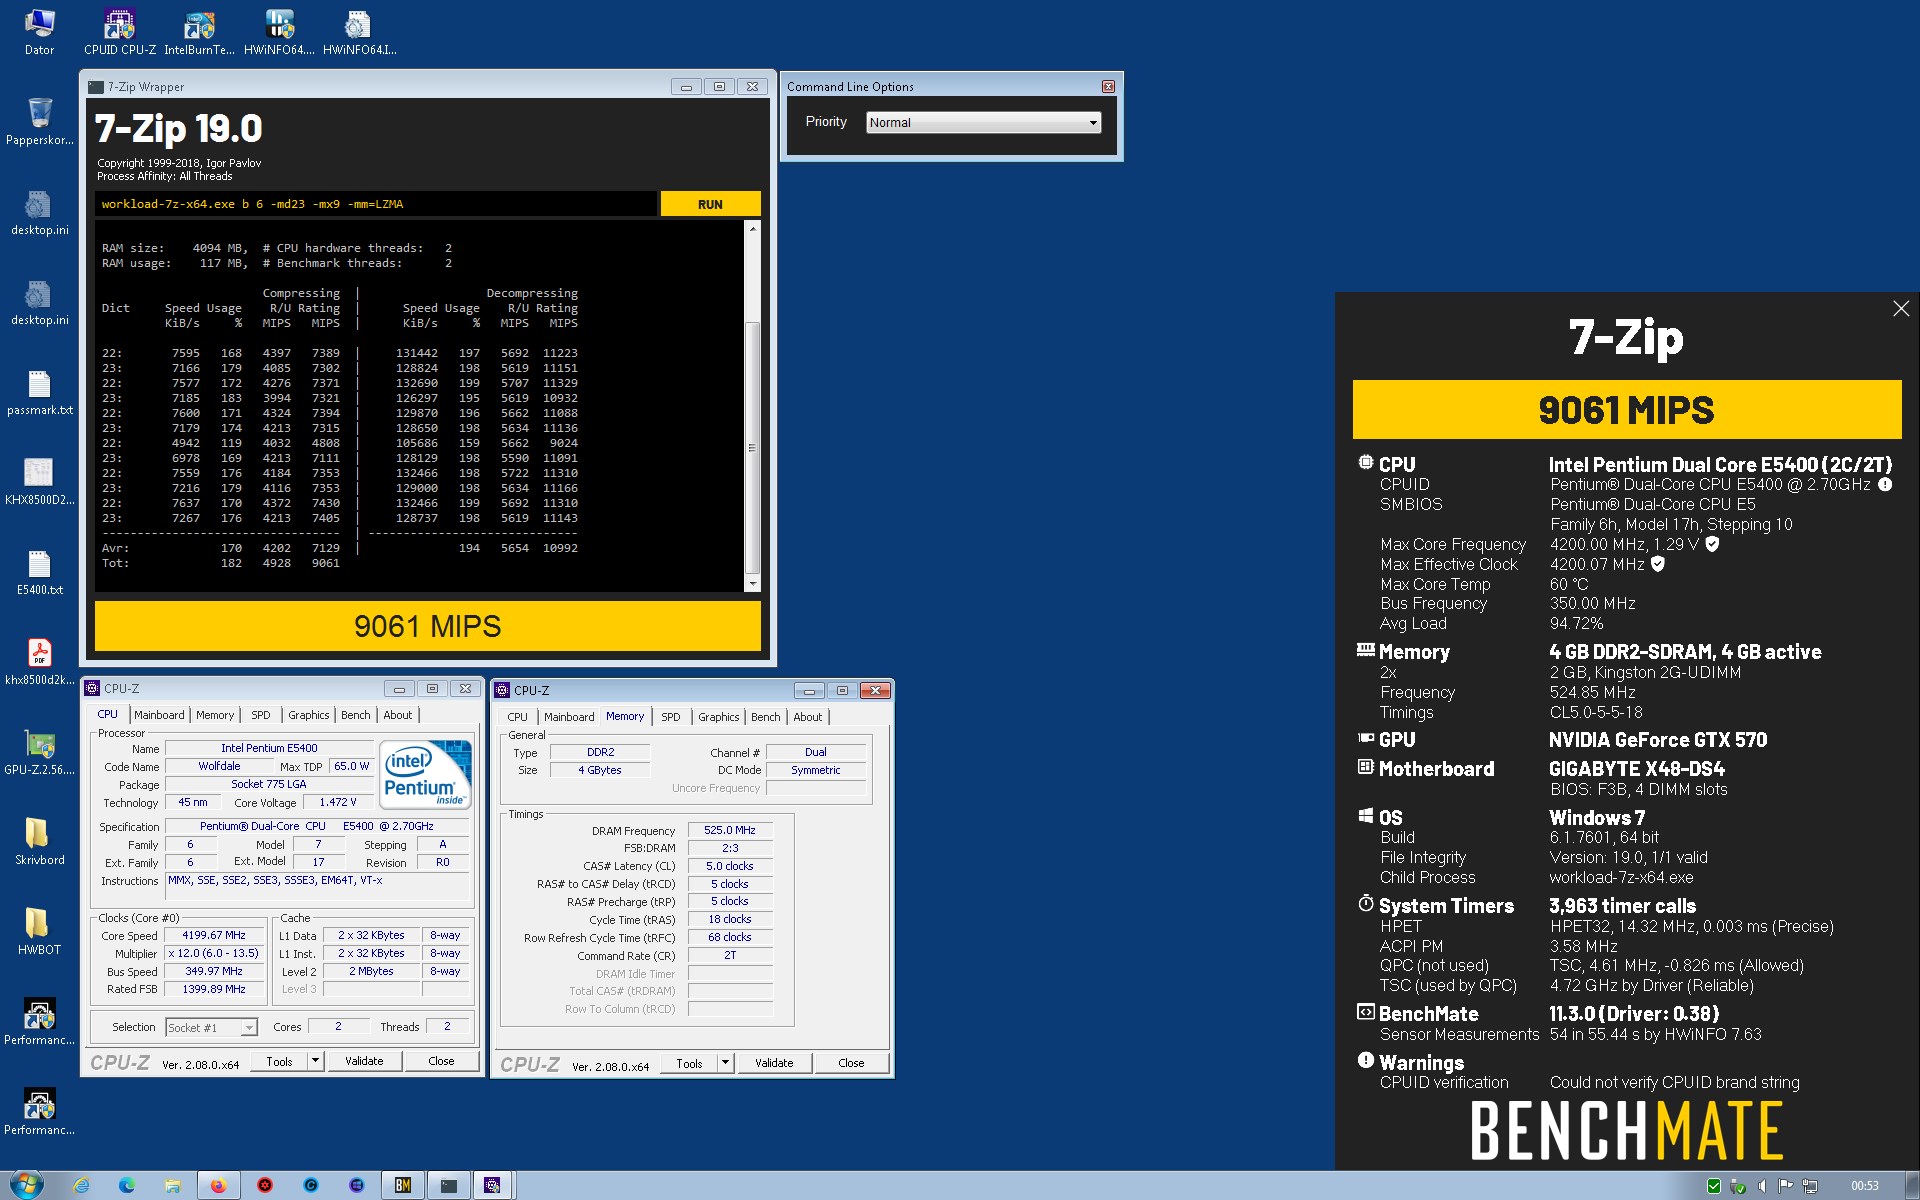Click Validate in left CPU-Z window
Viewport: 1920px width, 1200px height.
tap(364, 1060)
